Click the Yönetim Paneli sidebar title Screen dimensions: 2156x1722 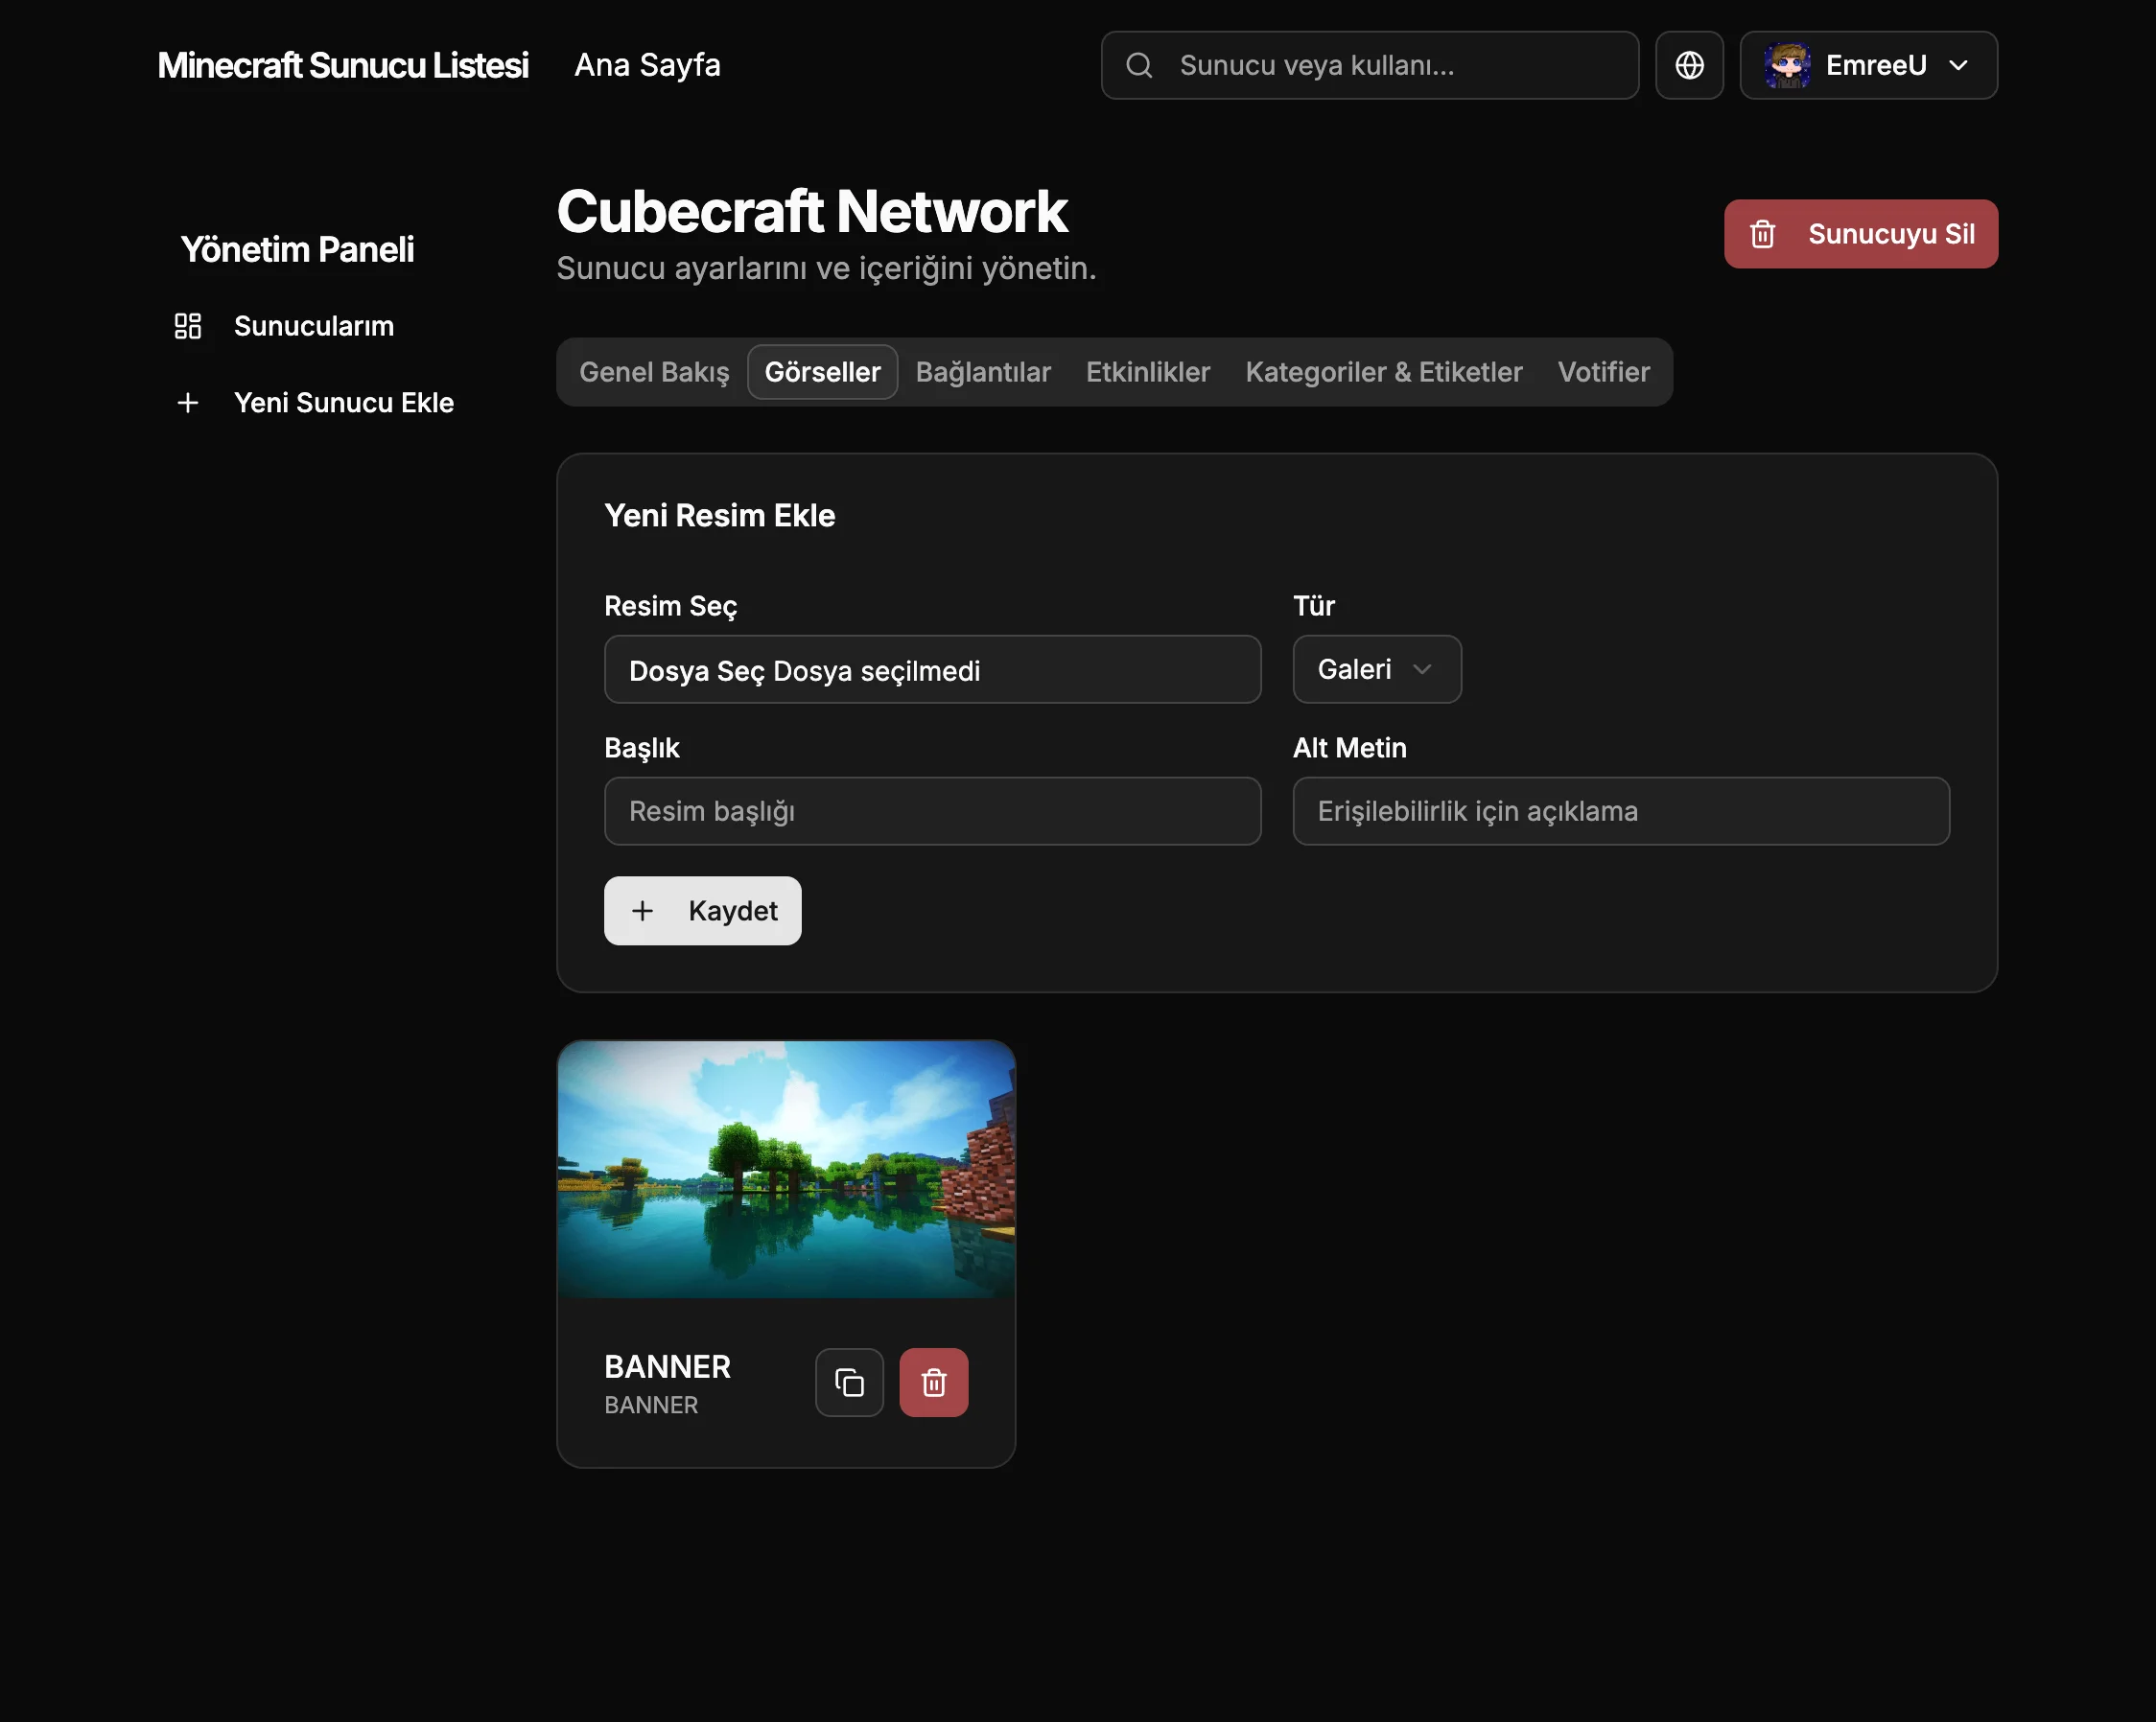tap(297, 250)
